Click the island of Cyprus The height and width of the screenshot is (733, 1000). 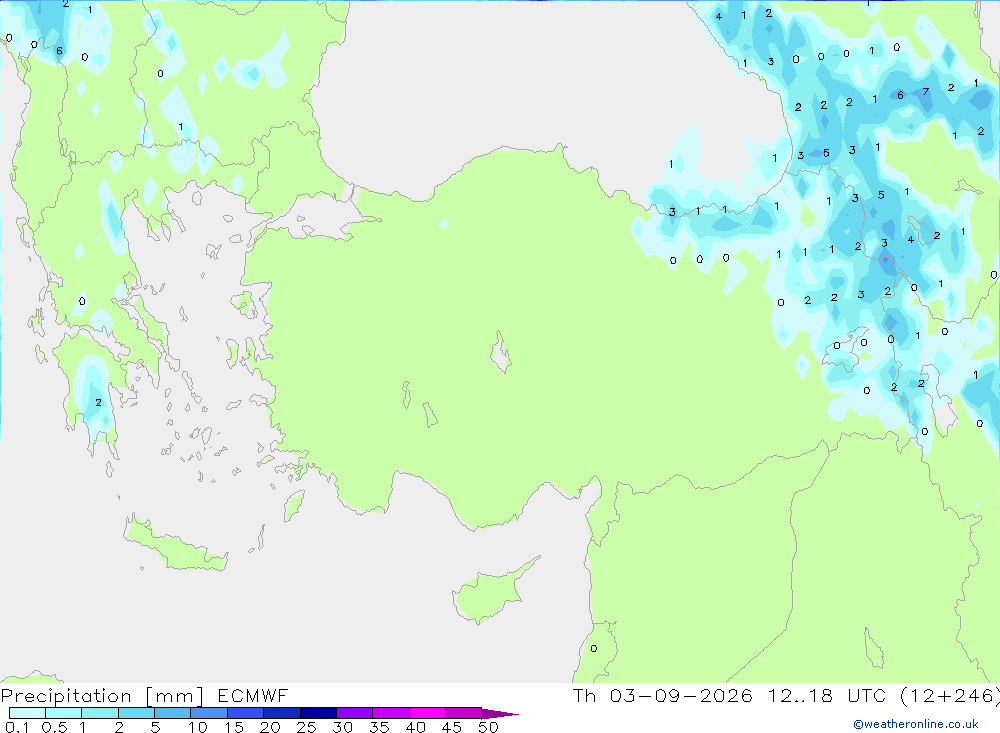coord(491,592)
